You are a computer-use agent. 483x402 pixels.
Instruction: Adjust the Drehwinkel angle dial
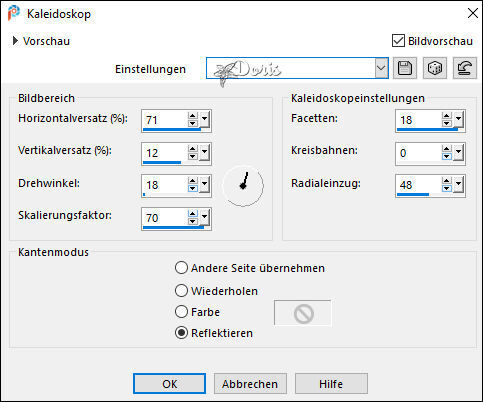(x=243, y=186)
